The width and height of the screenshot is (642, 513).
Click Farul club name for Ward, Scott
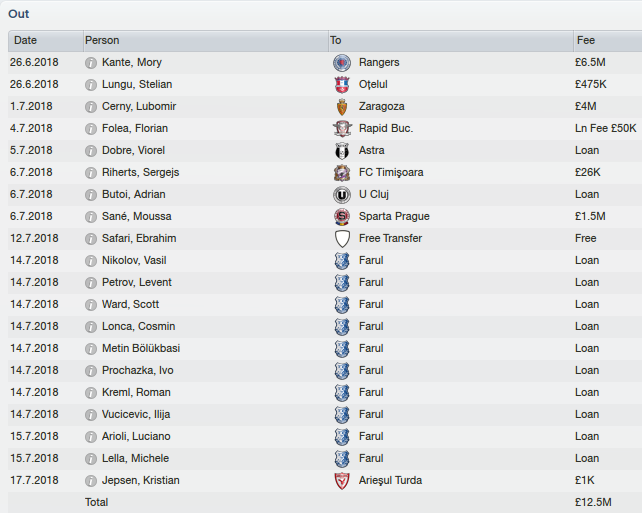point(371,305)
